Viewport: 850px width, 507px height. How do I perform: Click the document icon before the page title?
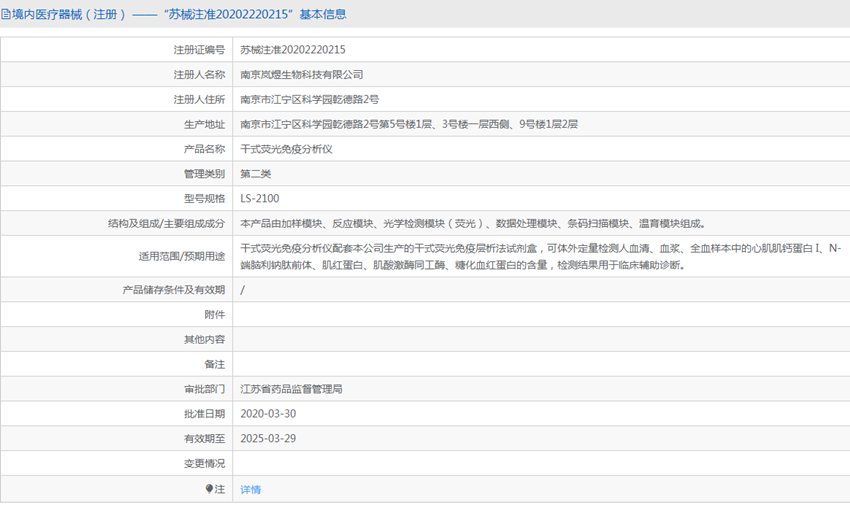(x=7, y=15)
